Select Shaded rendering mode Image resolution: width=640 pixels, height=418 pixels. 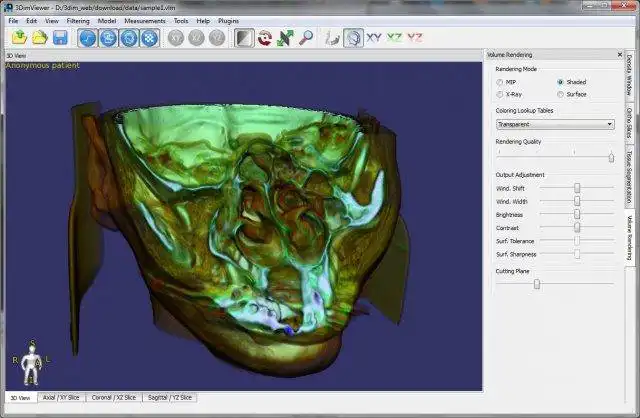point(572,82)
